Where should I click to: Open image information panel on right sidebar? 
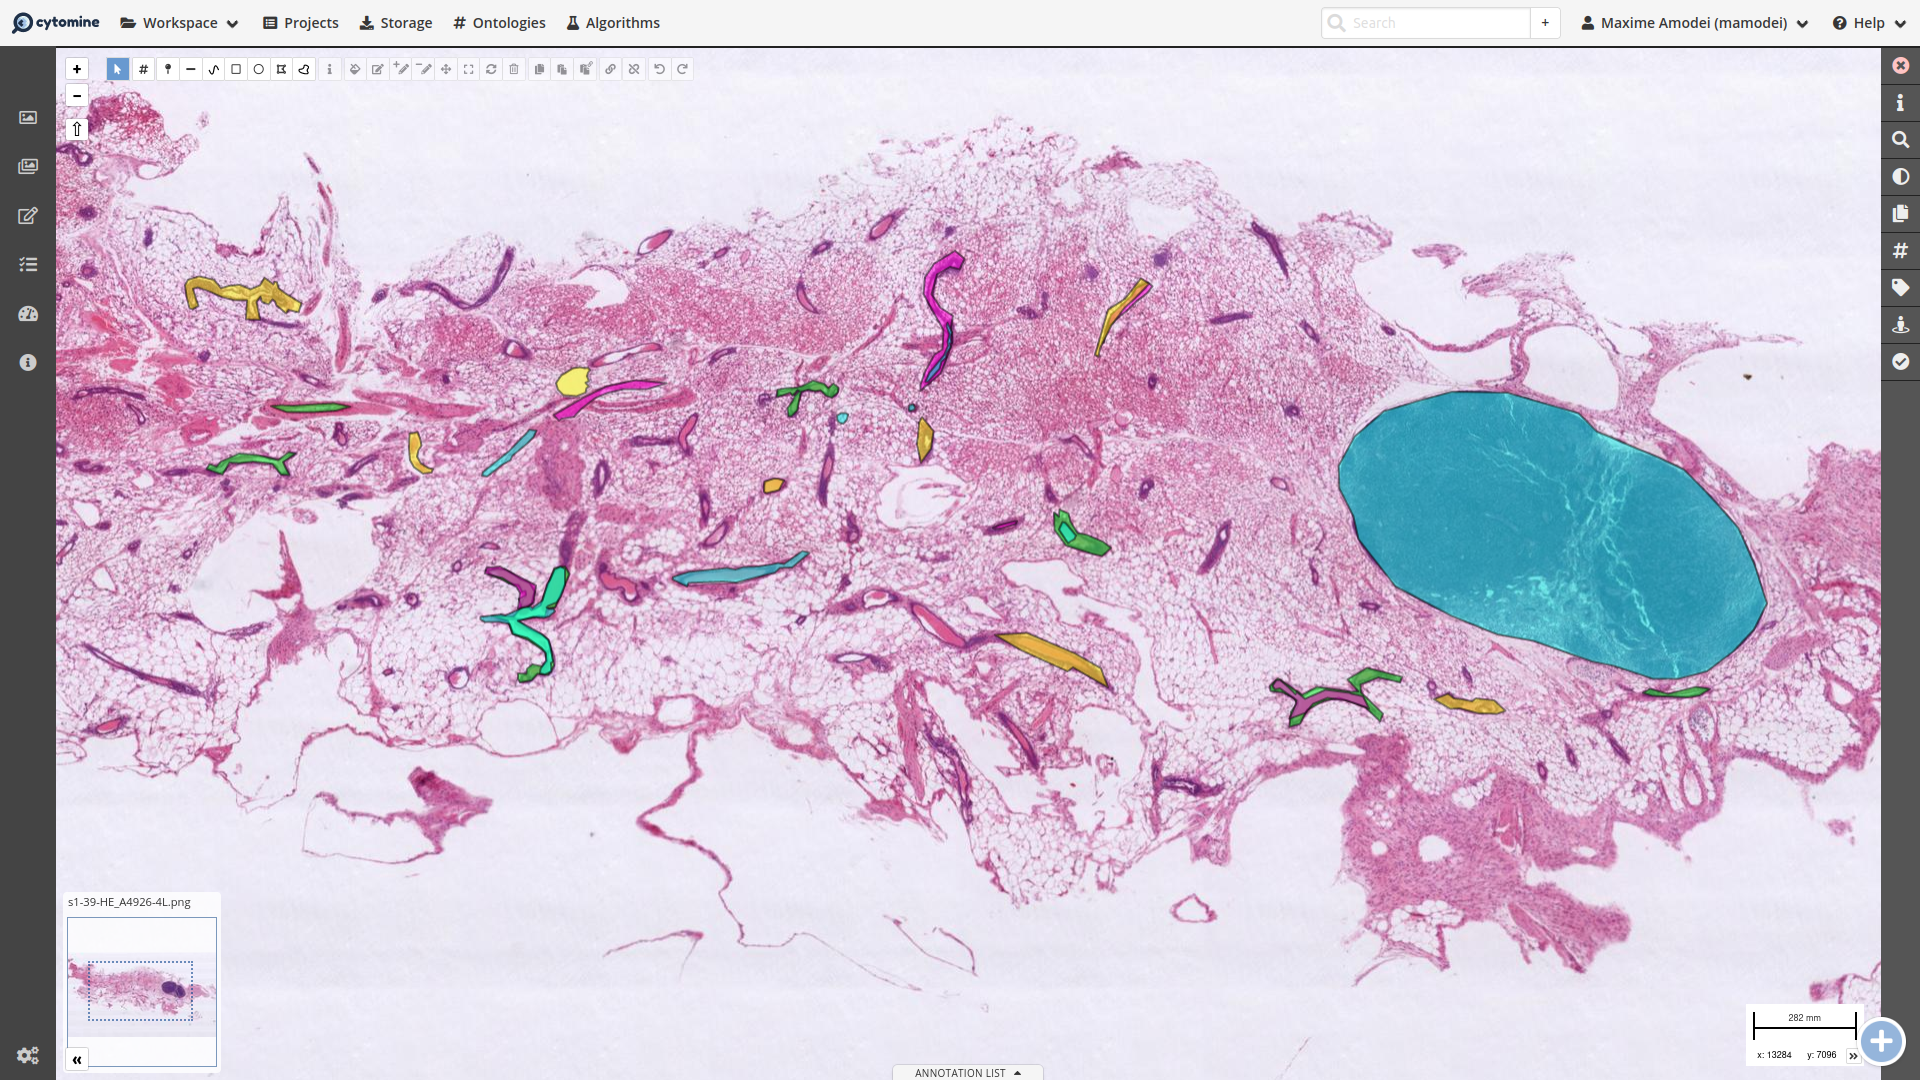(x=1901, y=103)
